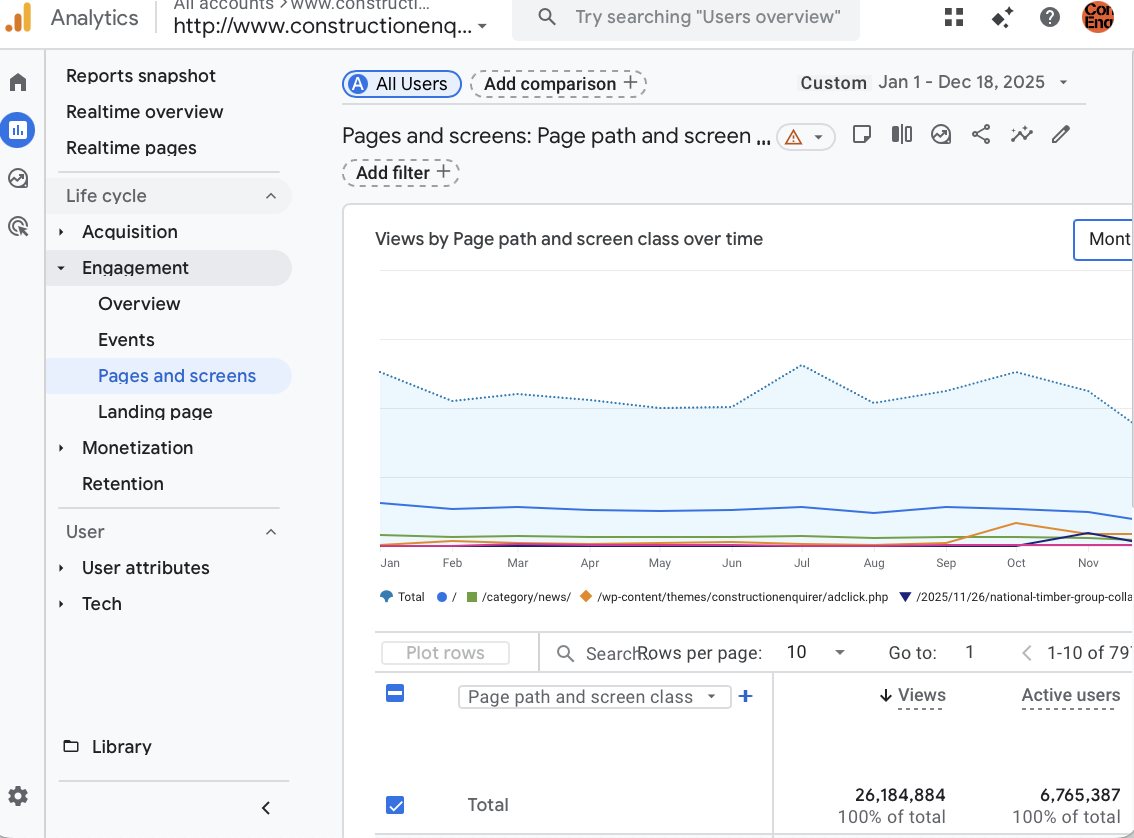This screenshot has width=1134, height=838.
Task: Uncheck the Total row checkbox
Action: coord(395,805)
